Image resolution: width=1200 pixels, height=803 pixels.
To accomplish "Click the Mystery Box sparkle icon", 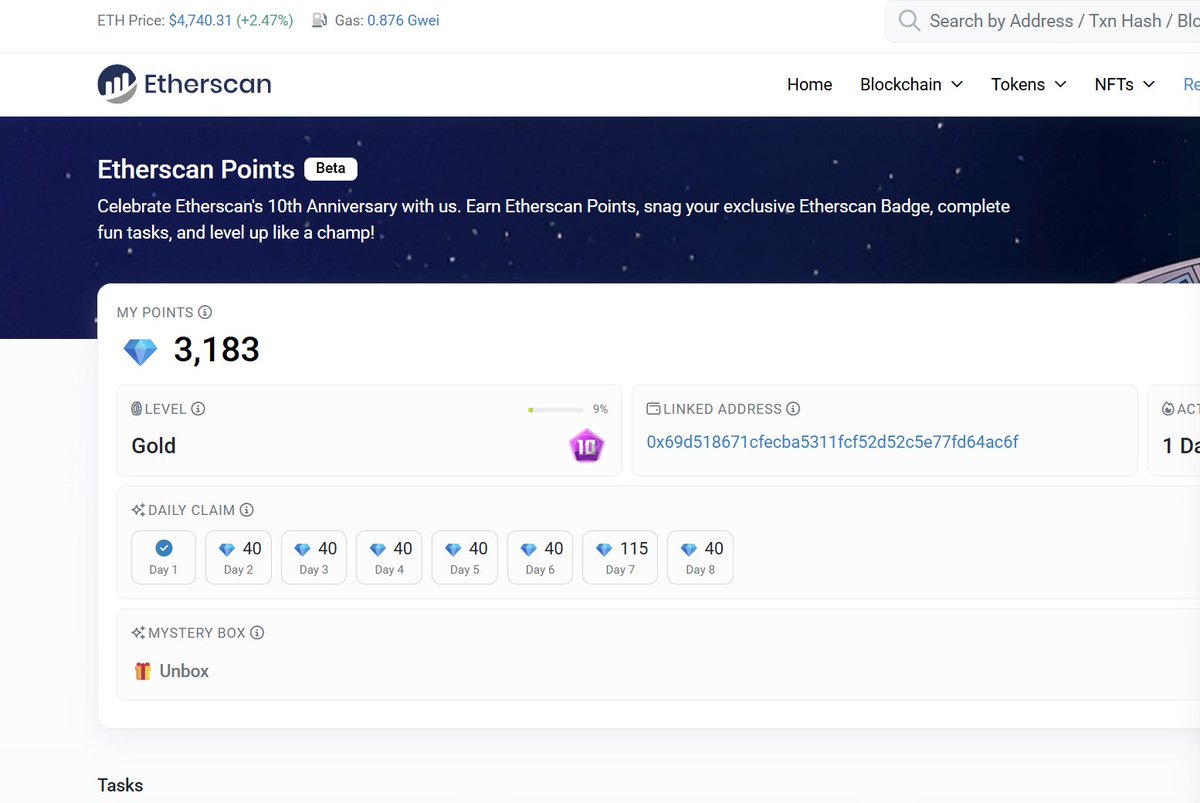I will 138,633.
